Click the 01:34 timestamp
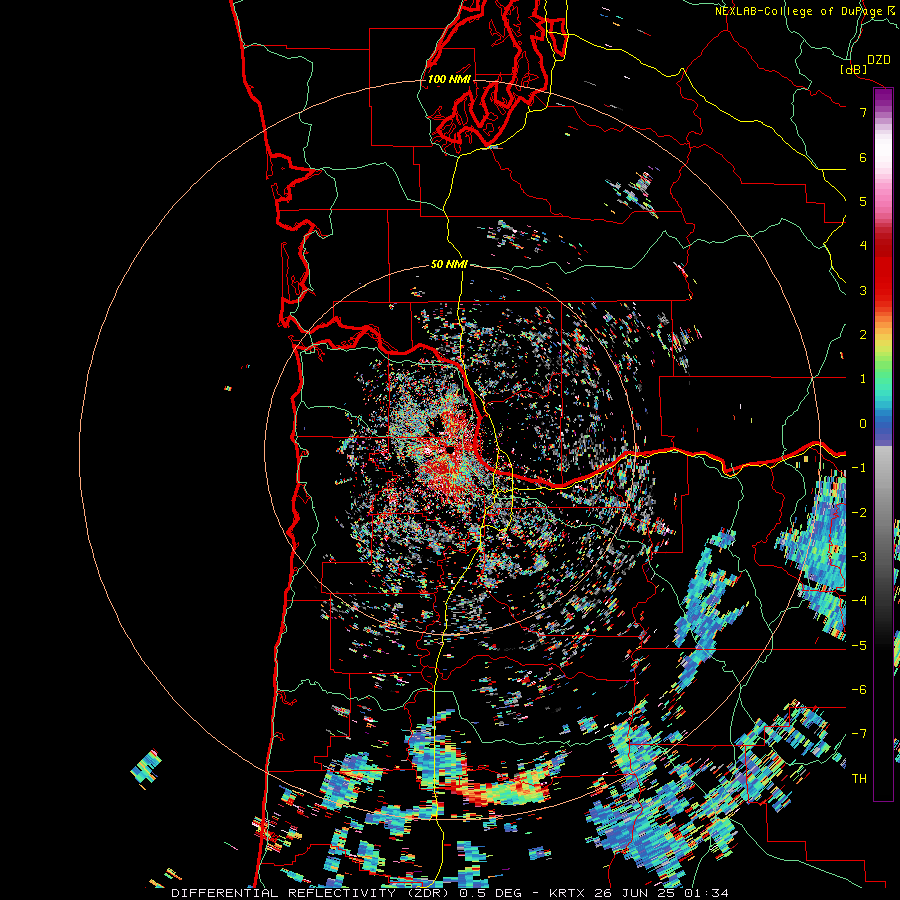Screen dimensions: 900x900 (705, 893)
